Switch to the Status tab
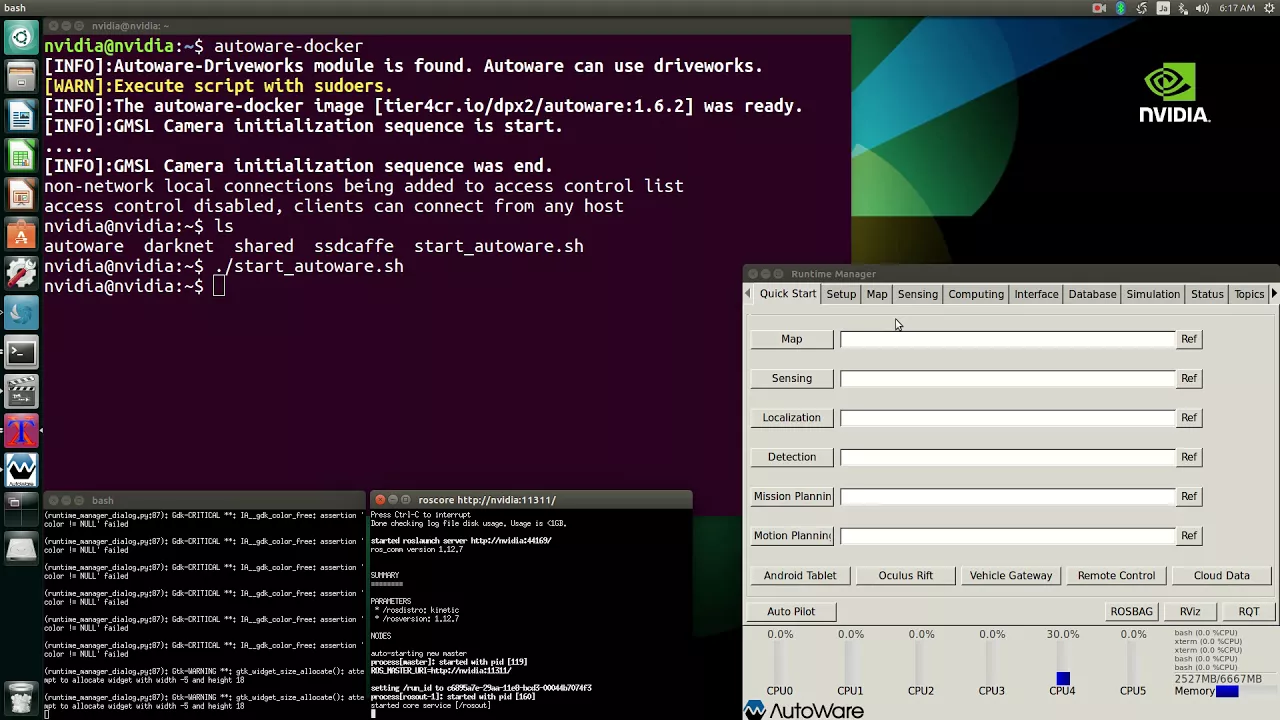This screenshot has width=1280, height=720. 1207,294
